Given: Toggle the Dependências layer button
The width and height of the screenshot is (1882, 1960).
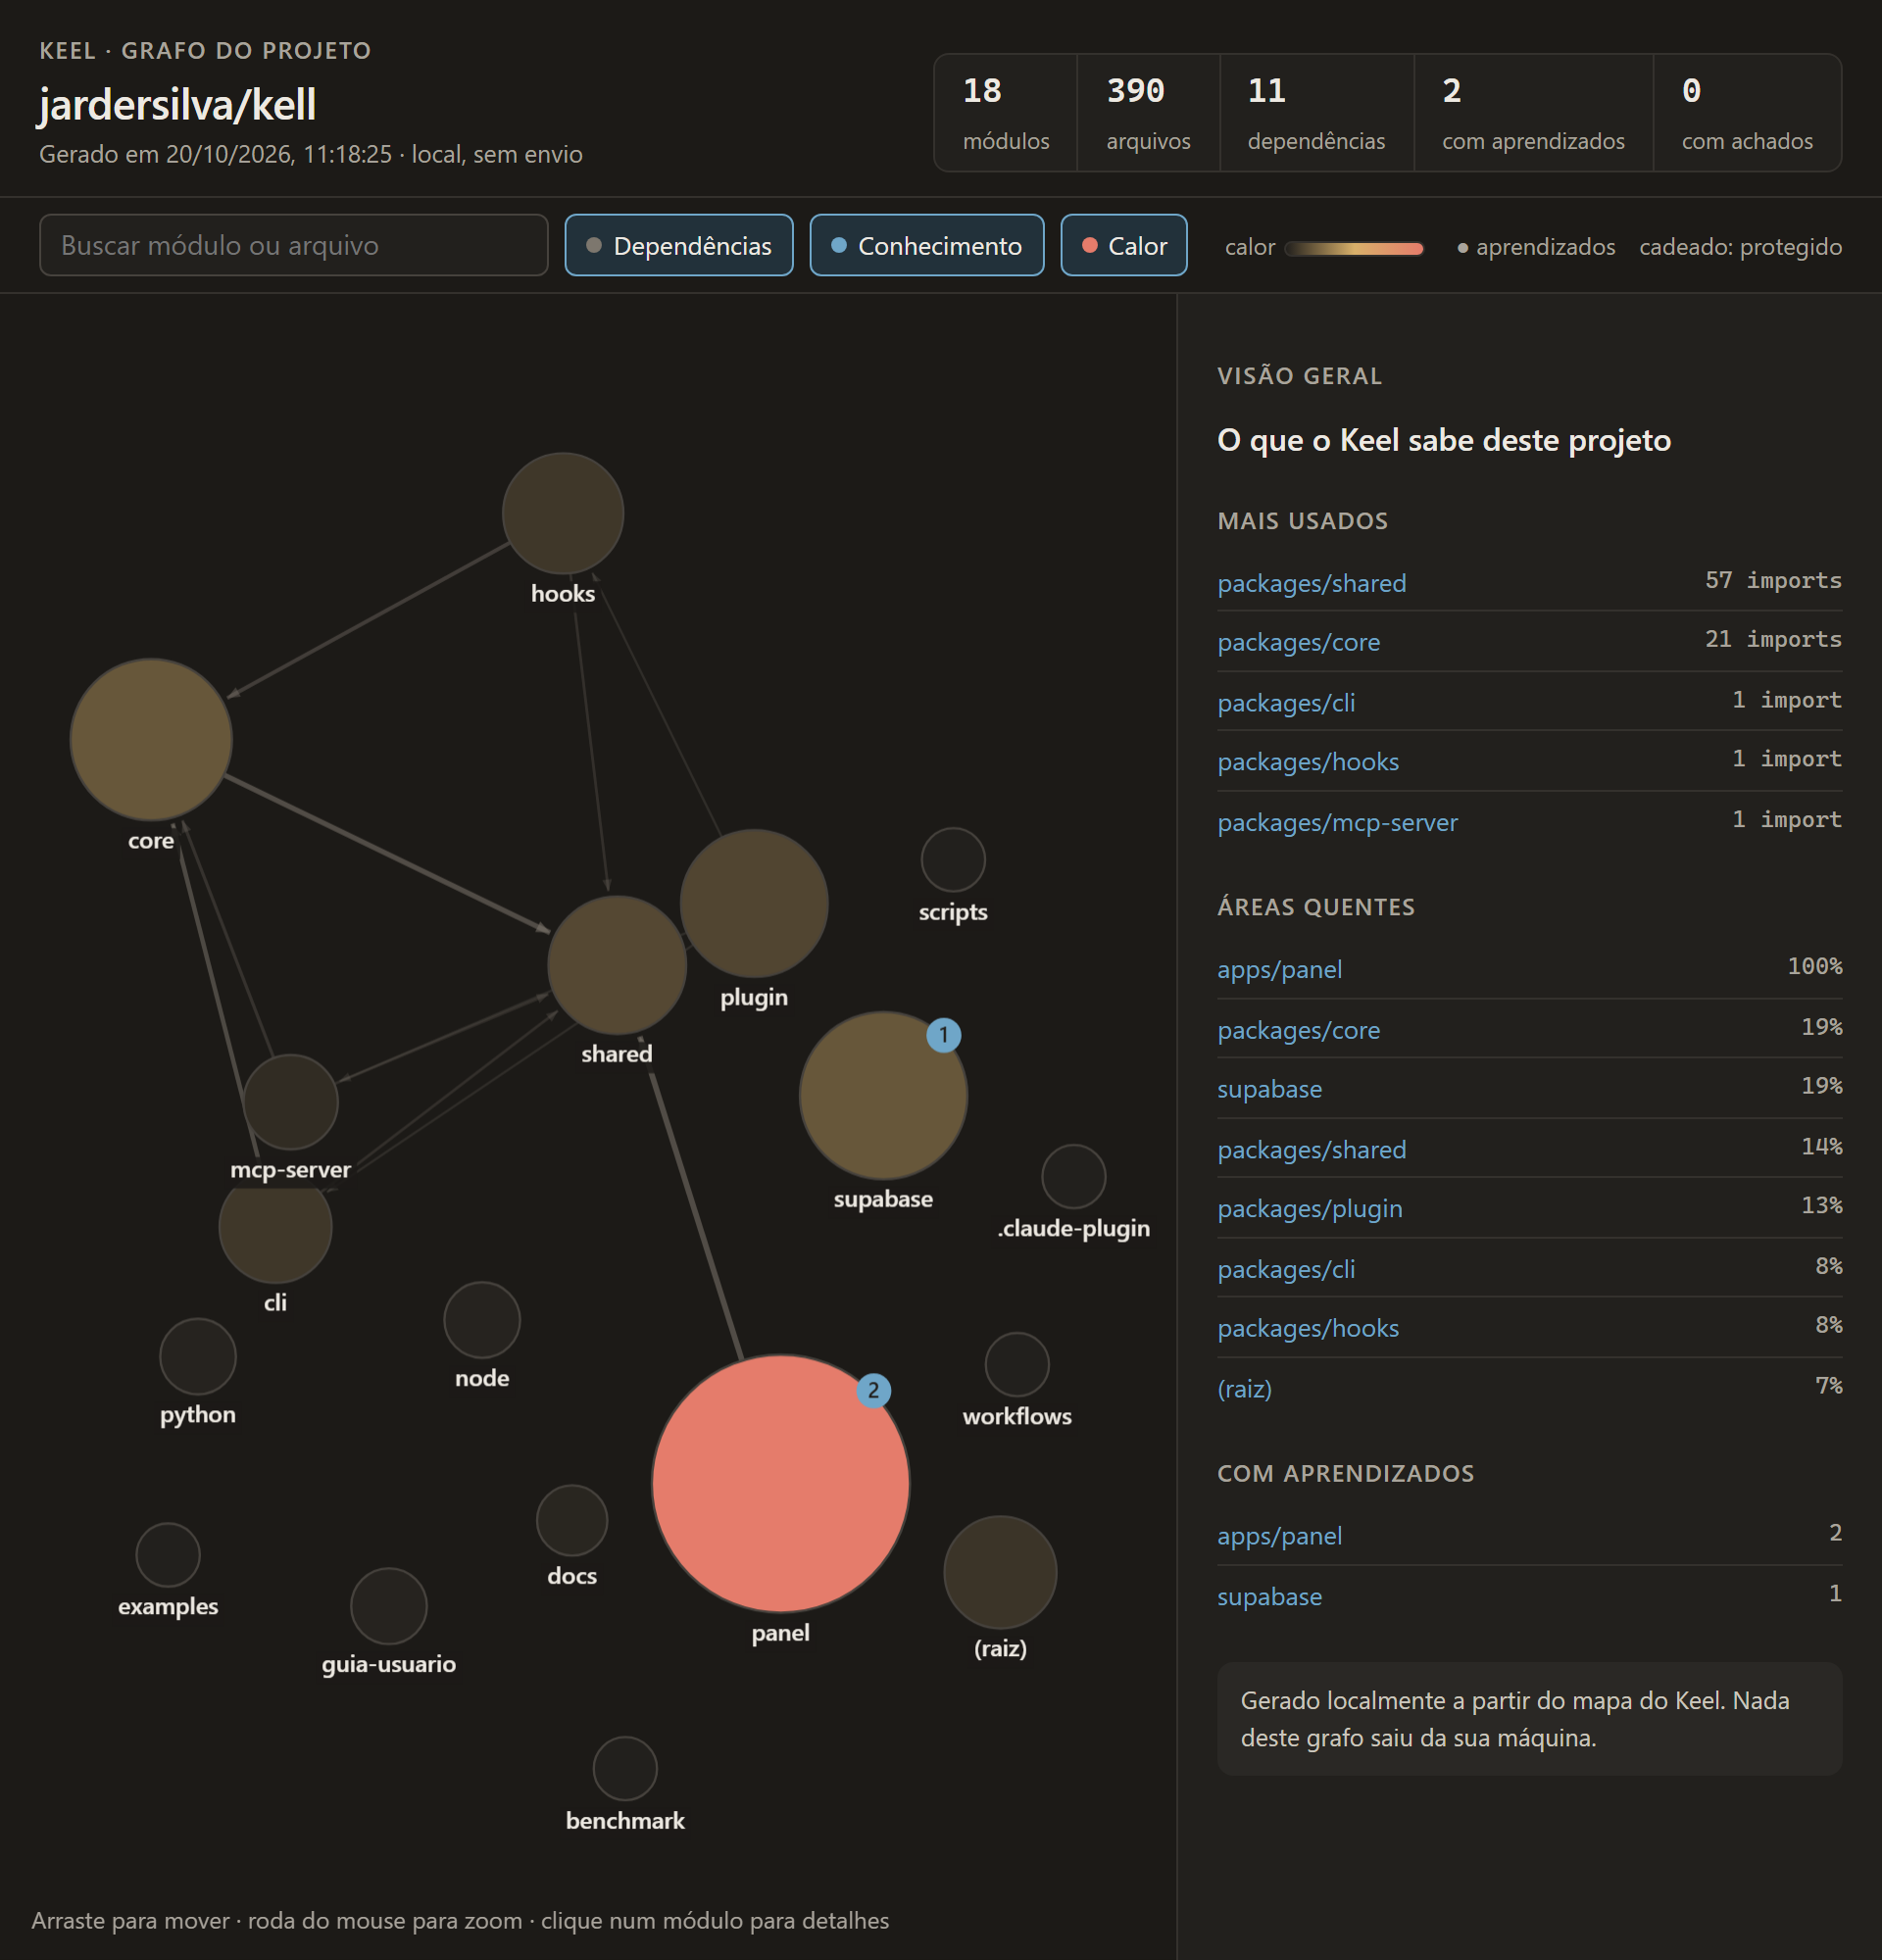Looking at the screenshot, I should pyautogui.click(x=679, y=245).
